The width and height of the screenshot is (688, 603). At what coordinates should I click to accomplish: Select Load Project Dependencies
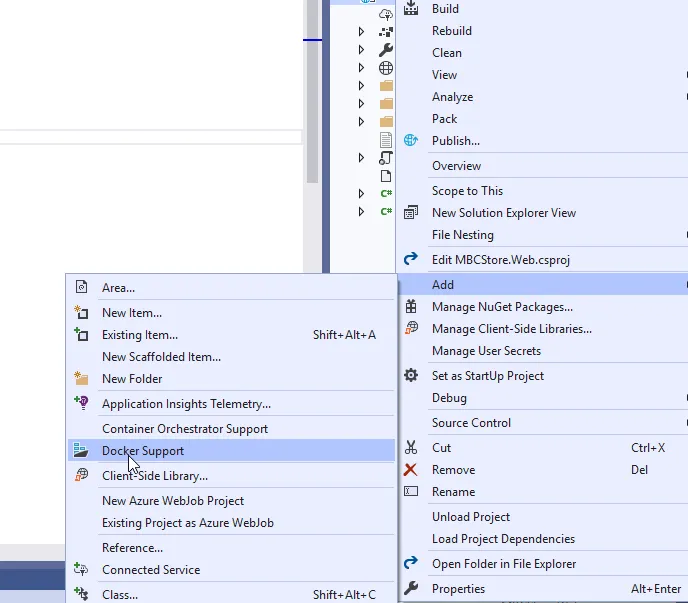point(542,538)
